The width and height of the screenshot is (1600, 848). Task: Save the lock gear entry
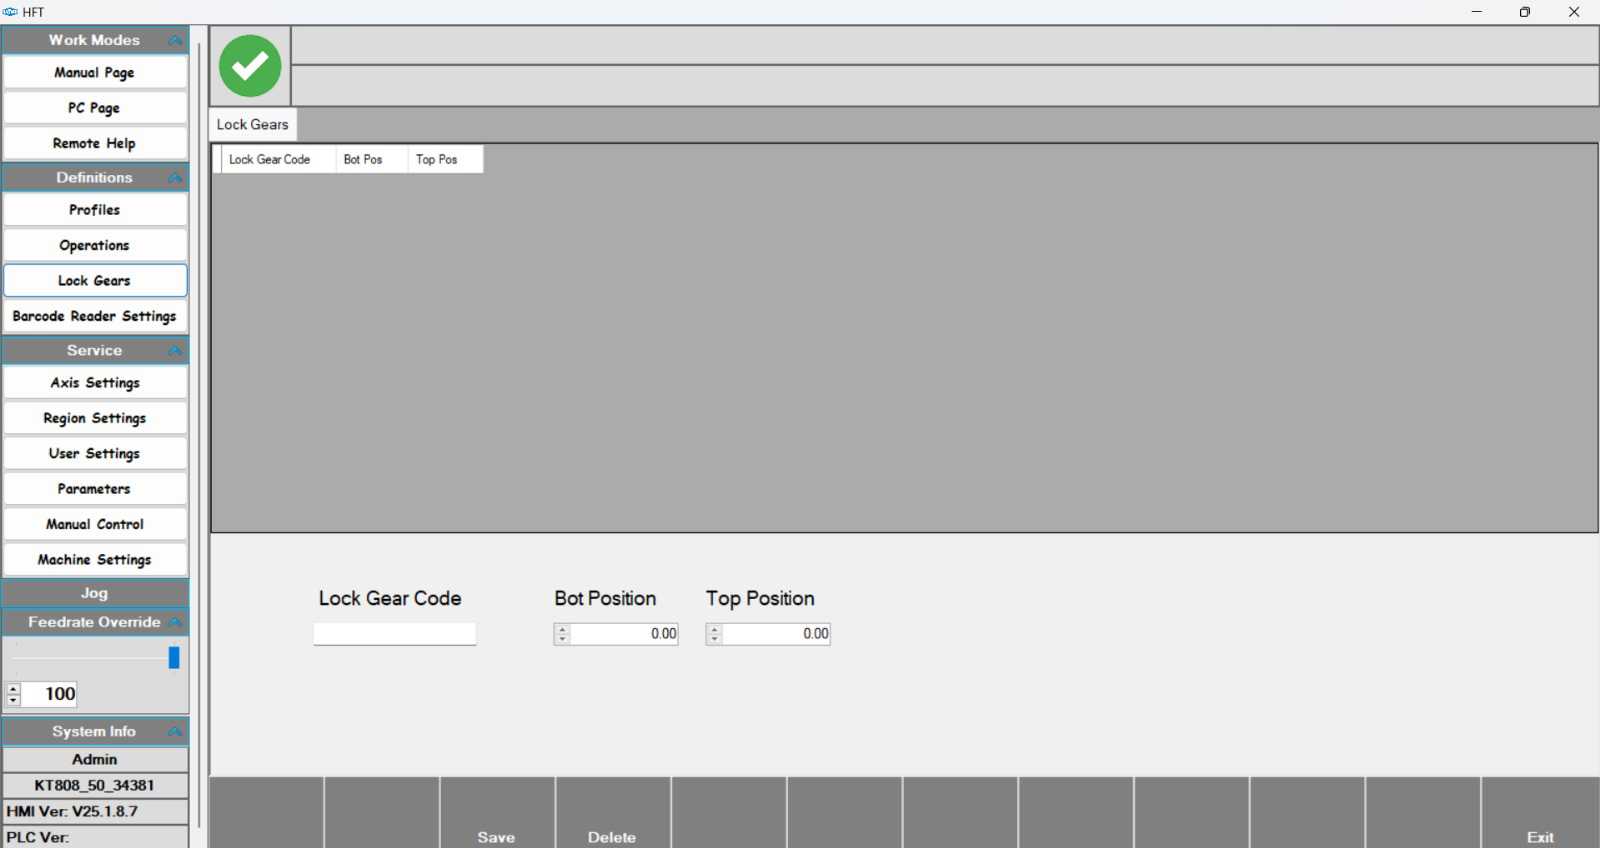click(x=497, y=814)
